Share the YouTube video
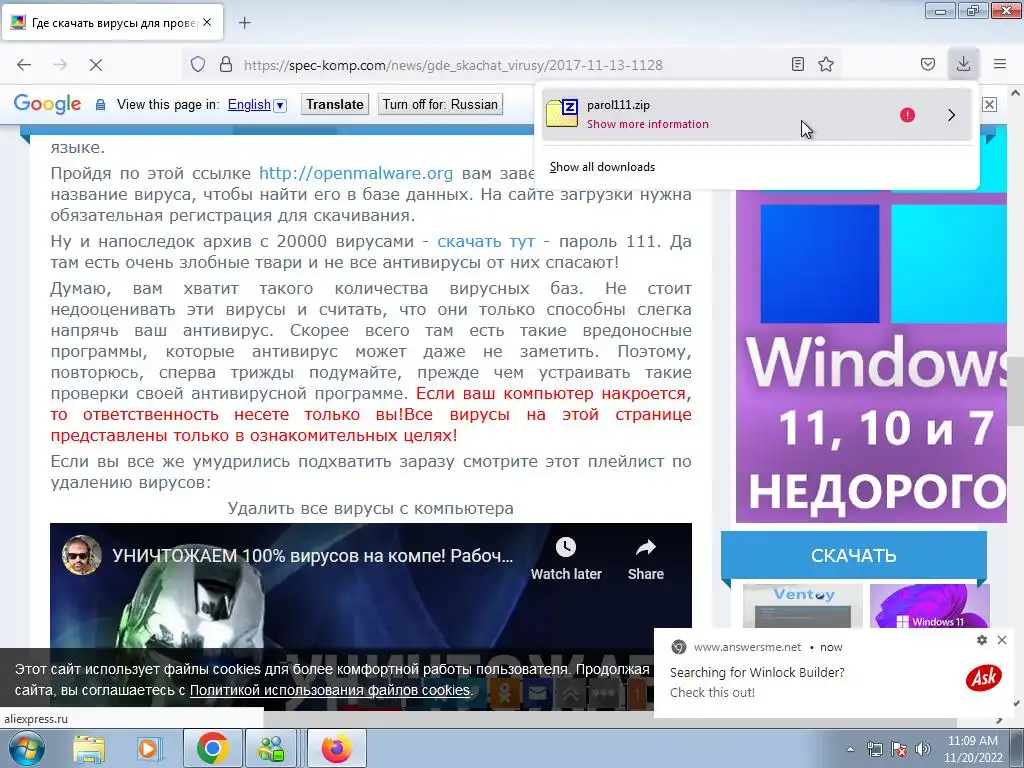 tap(645, 559)
